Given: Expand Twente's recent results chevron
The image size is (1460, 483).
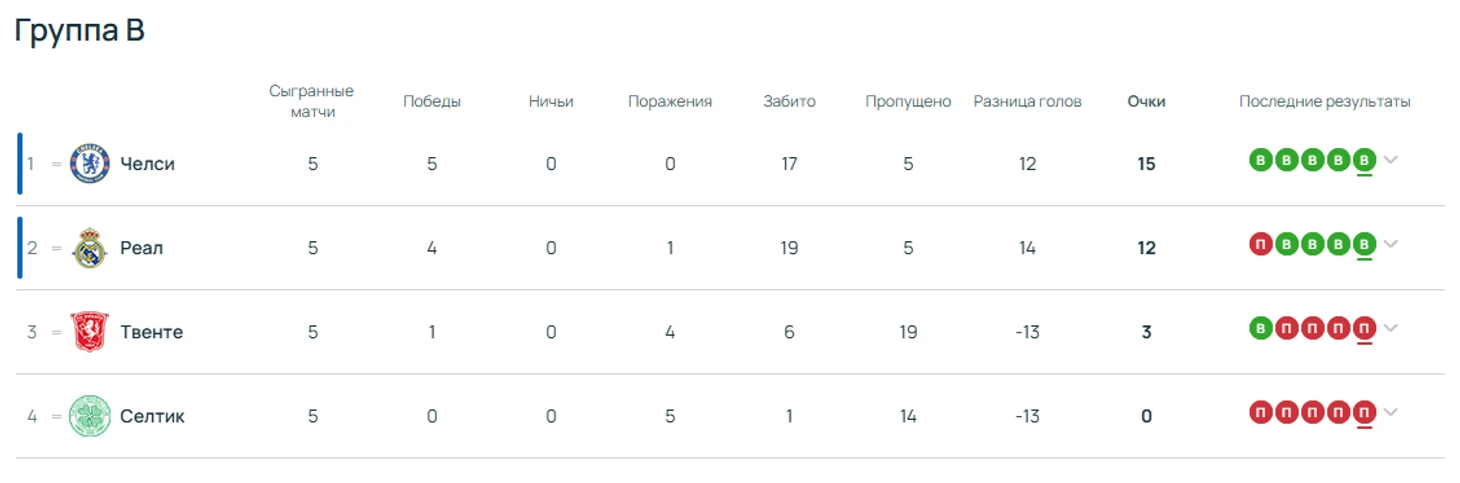Looking at the screenshot, I should tap(1390, 328).
